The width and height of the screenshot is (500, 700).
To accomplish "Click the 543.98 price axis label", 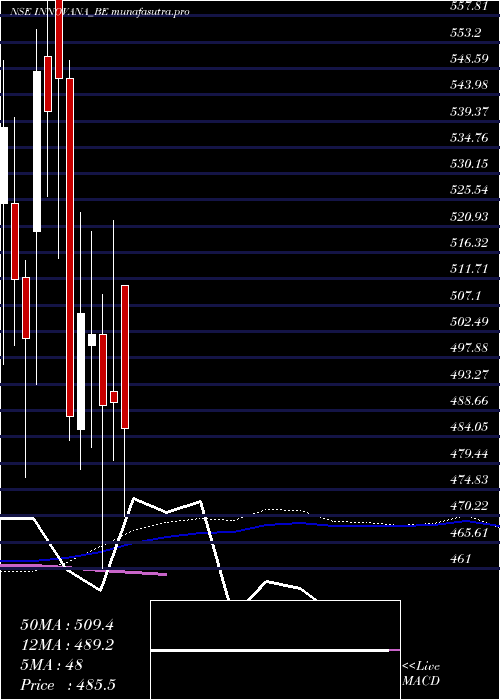I will pyautogui.click(x=469, y=85).
